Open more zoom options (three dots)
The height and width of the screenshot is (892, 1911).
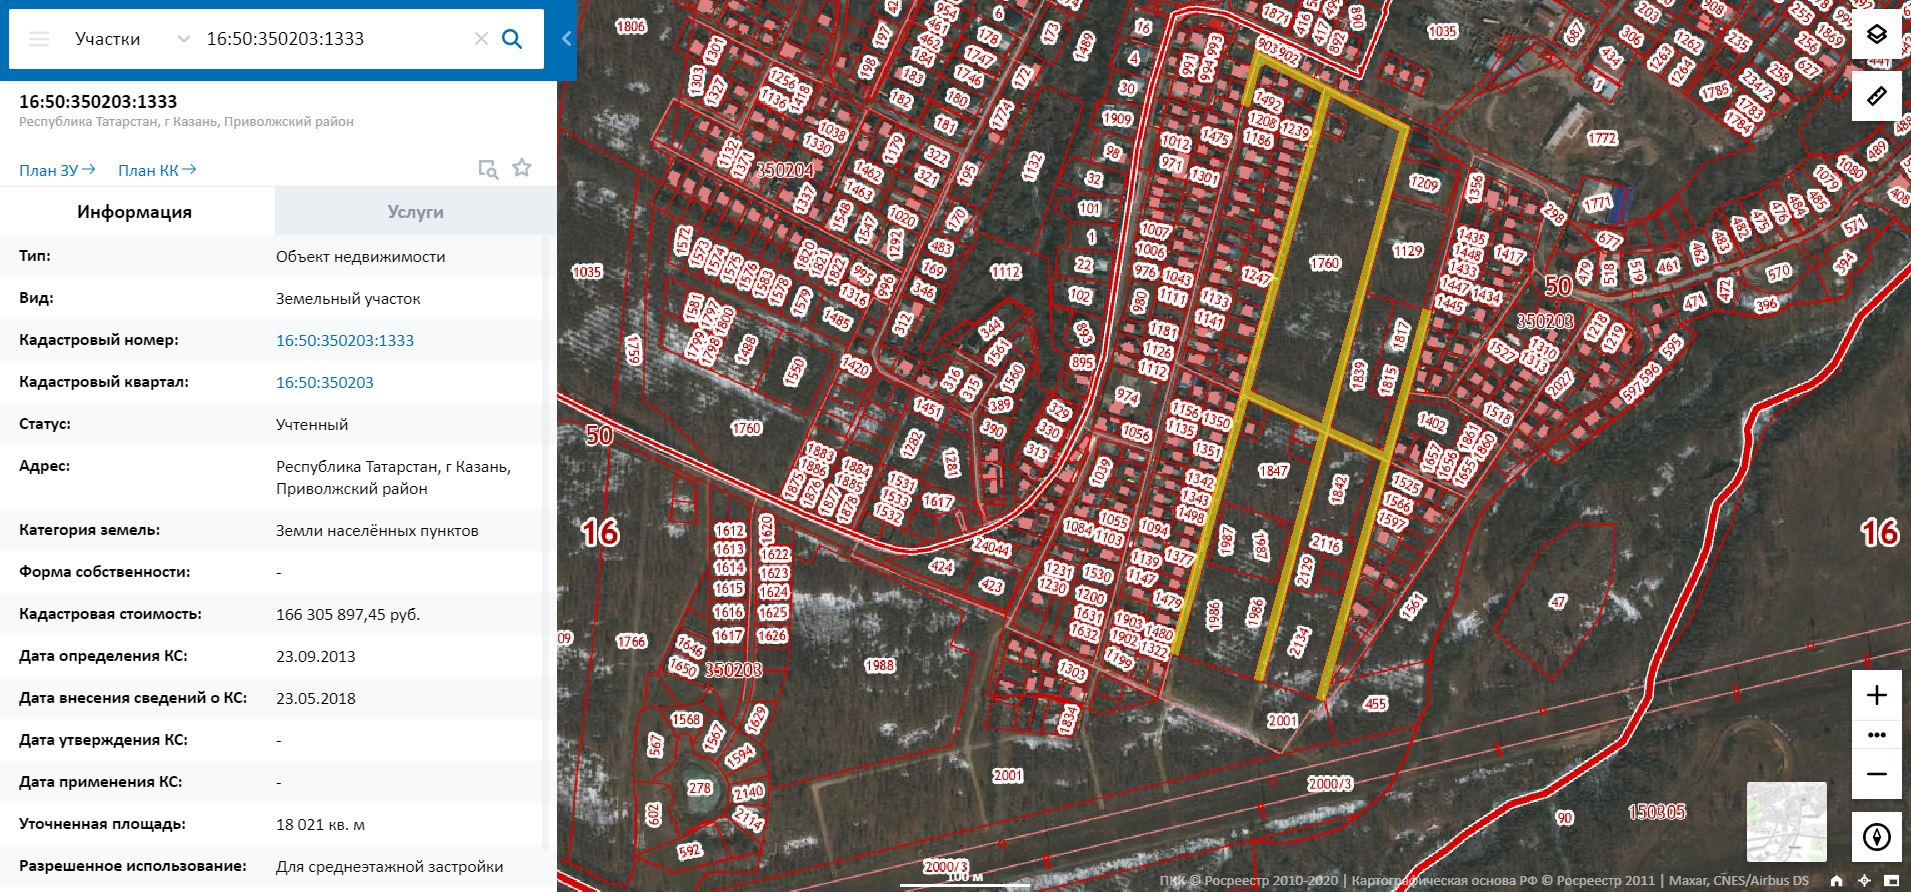1876,735
